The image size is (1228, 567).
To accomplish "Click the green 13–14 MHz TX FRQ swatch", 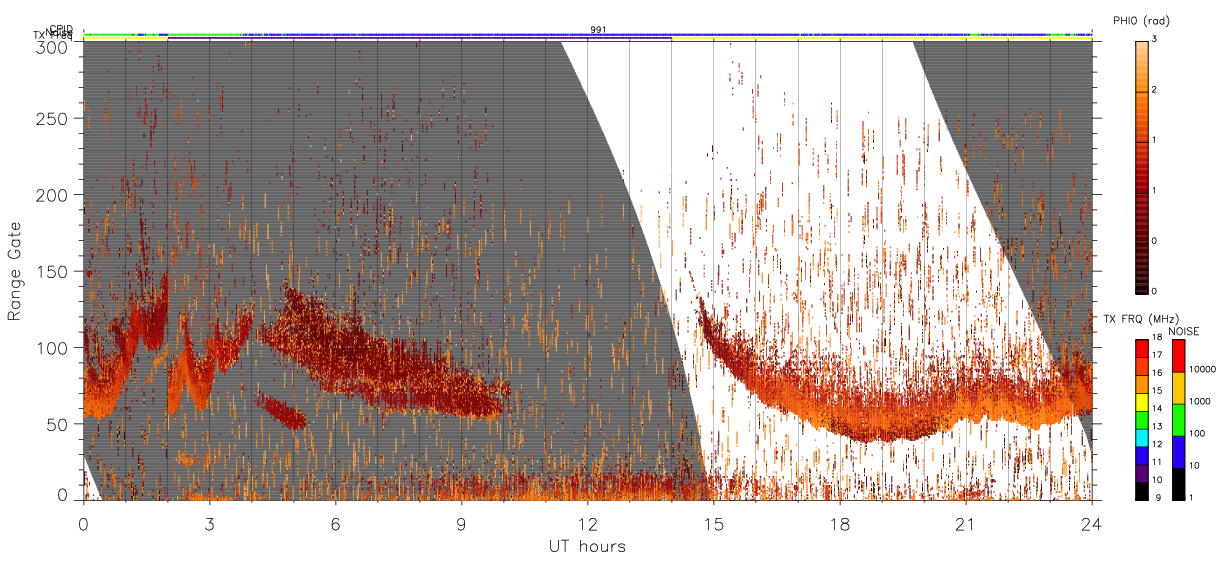I will pyautogui.click(x=1141, y=420).
